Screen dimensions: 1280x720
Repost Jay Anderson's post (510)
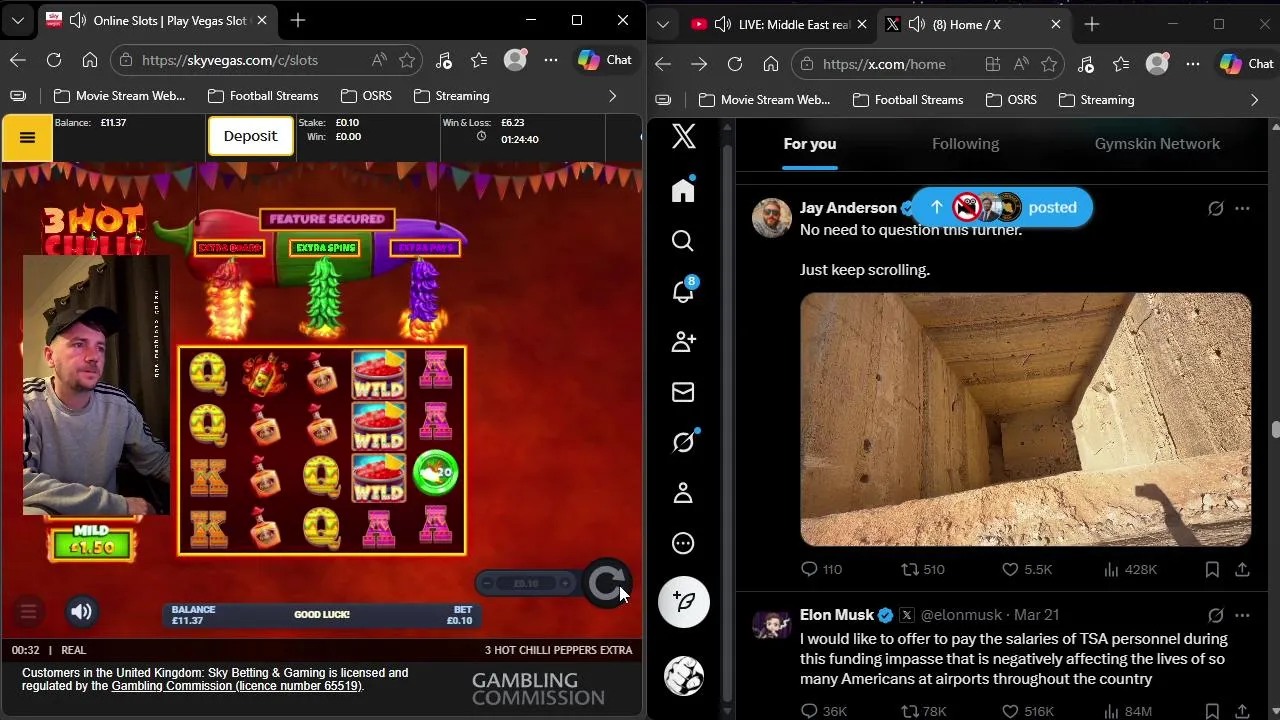(x=922, y=569)
